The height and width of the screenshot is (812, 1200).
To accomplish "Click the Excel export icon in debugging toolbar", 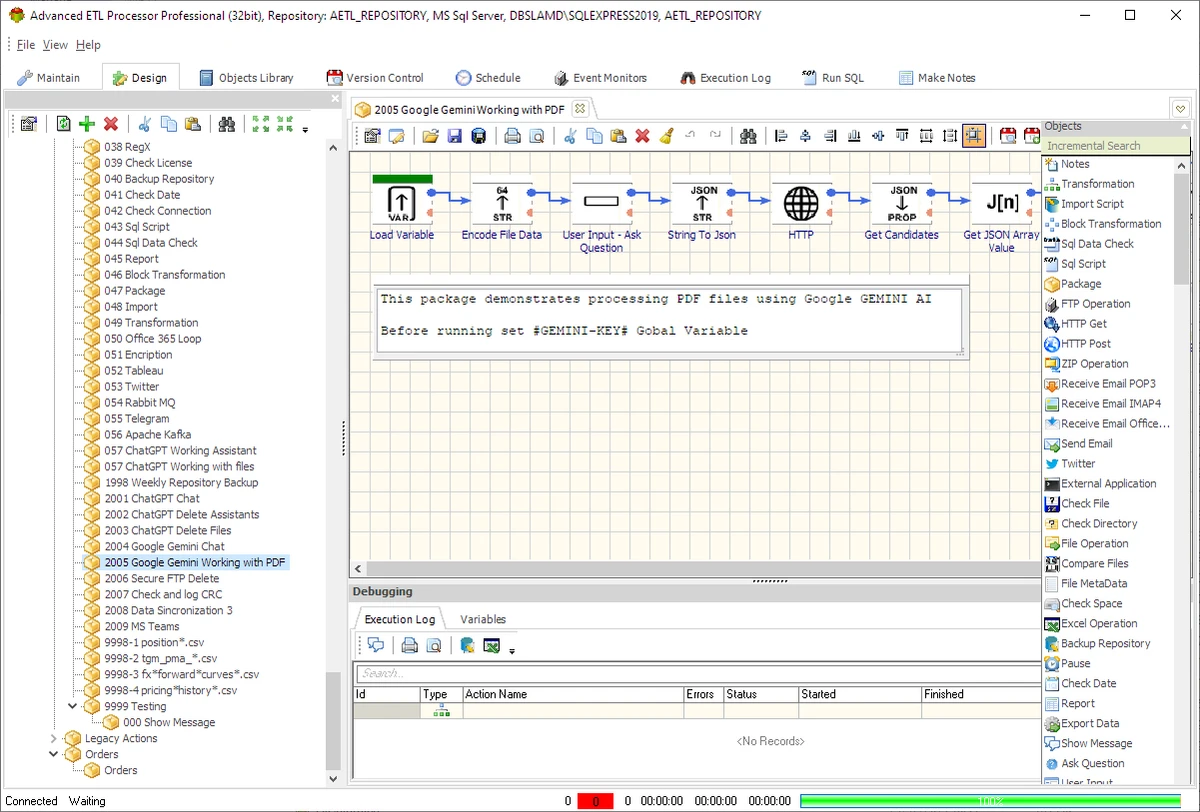I will (x=491, y=646).
